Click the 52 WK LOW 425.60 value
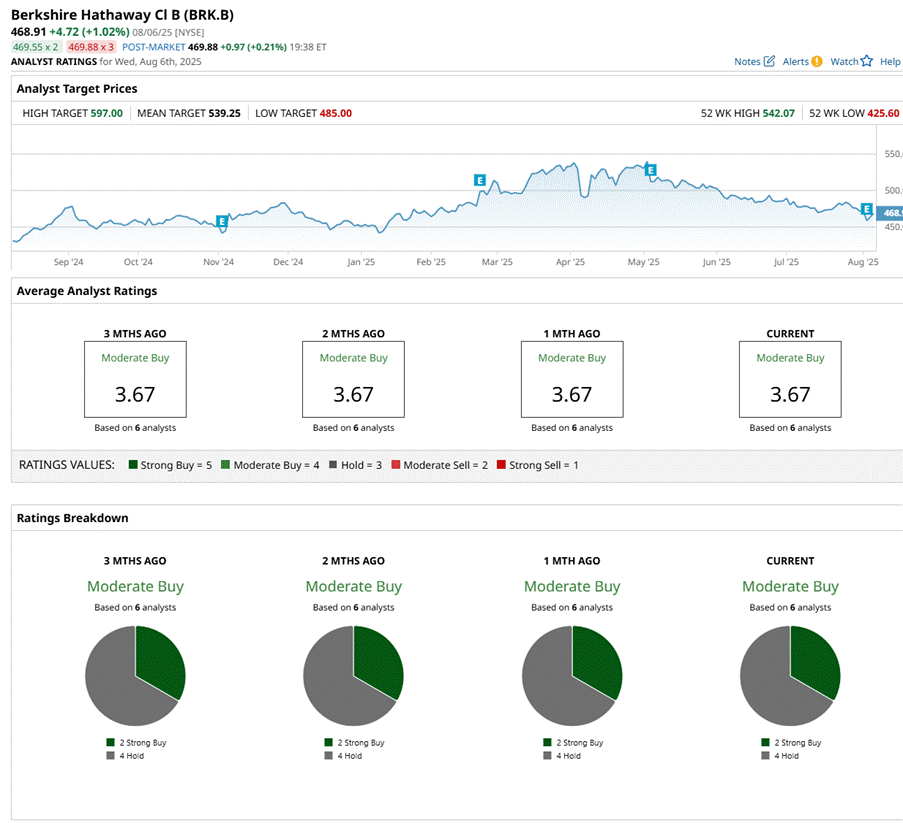The width and height of the screenshot is (903, 823). point(883,113)
